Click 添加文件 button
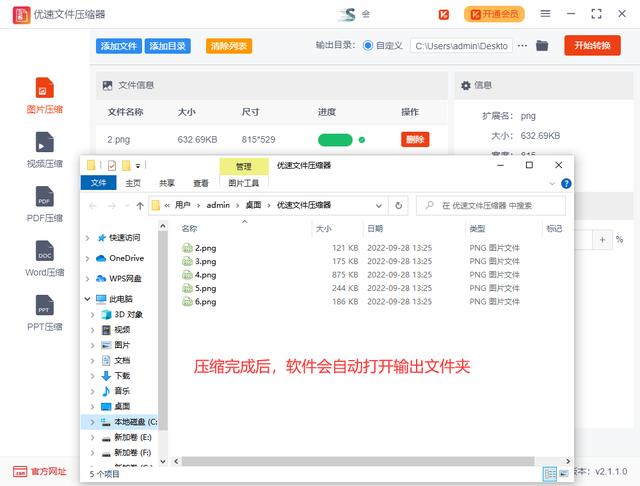The height and width of the screenshot is (486, 640). (119, 46)
